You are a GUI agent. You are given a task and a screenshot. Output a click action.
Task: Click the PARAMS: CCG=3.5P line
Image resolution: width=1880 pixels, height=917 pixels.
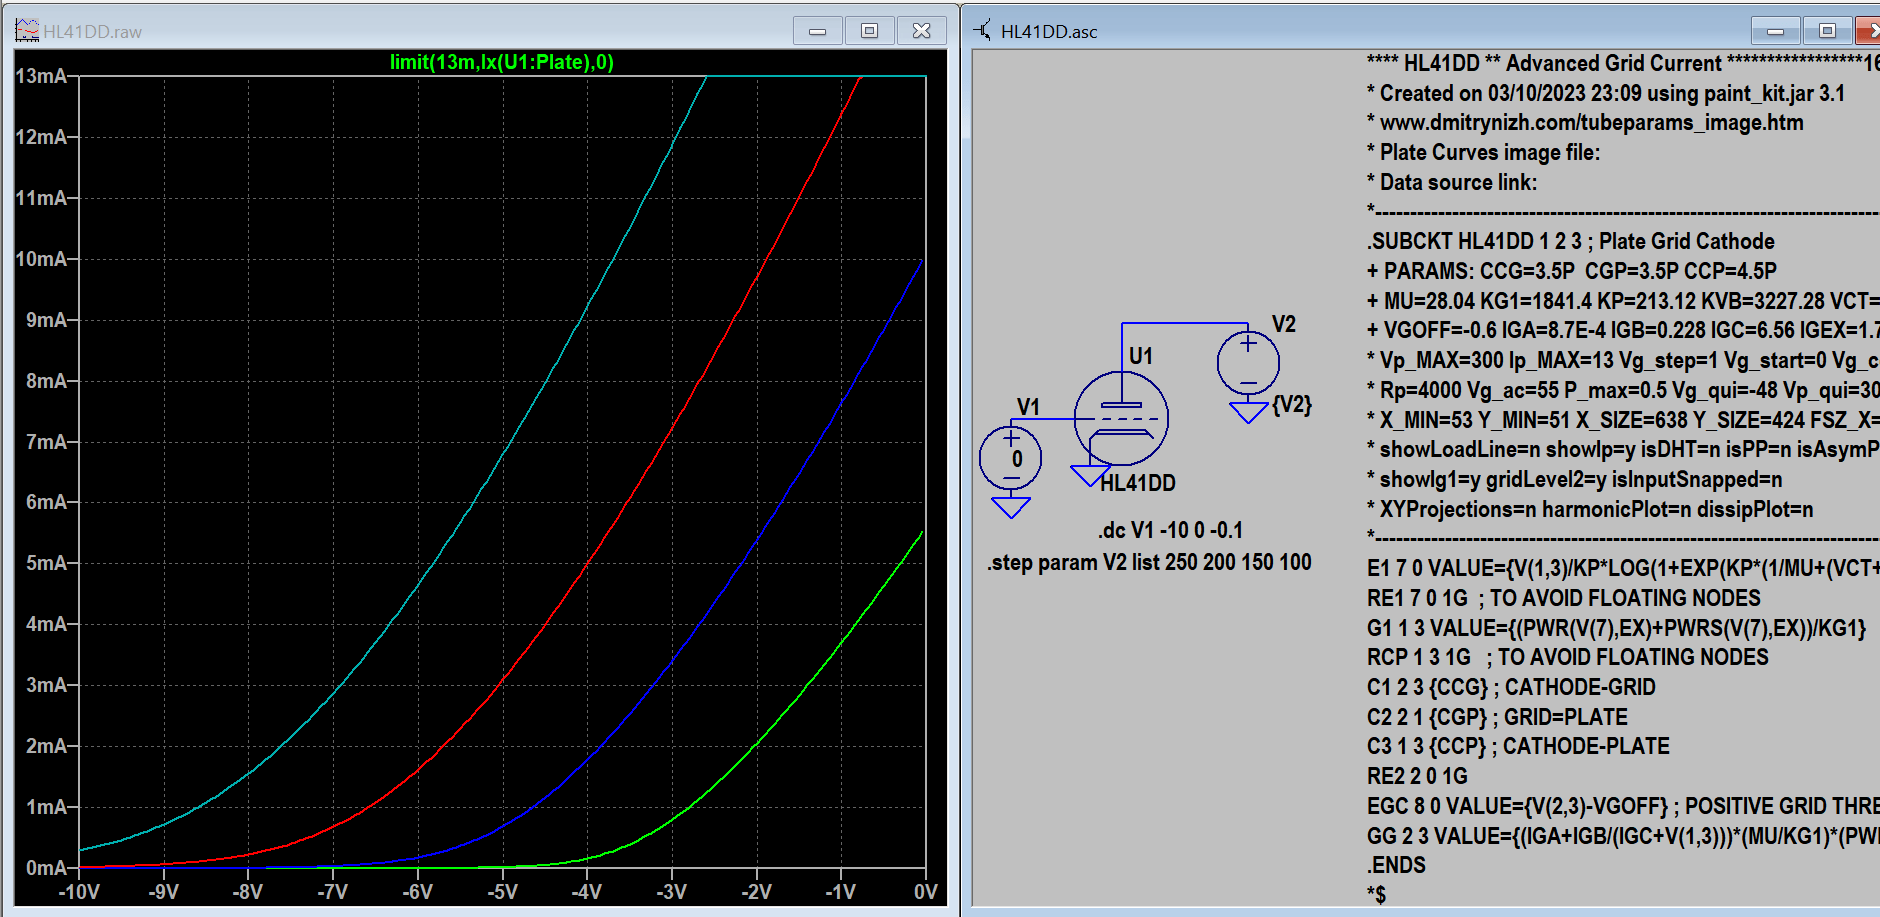(x=1572, y=271)
